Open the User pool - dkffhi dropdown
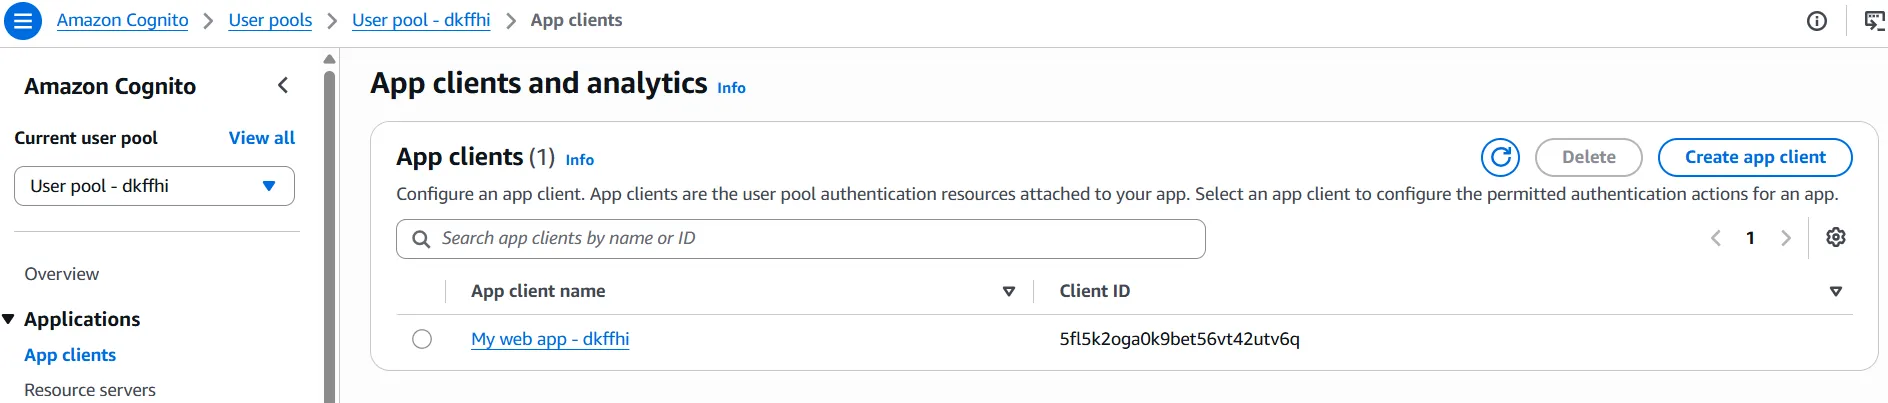 [x=154, y=186]
